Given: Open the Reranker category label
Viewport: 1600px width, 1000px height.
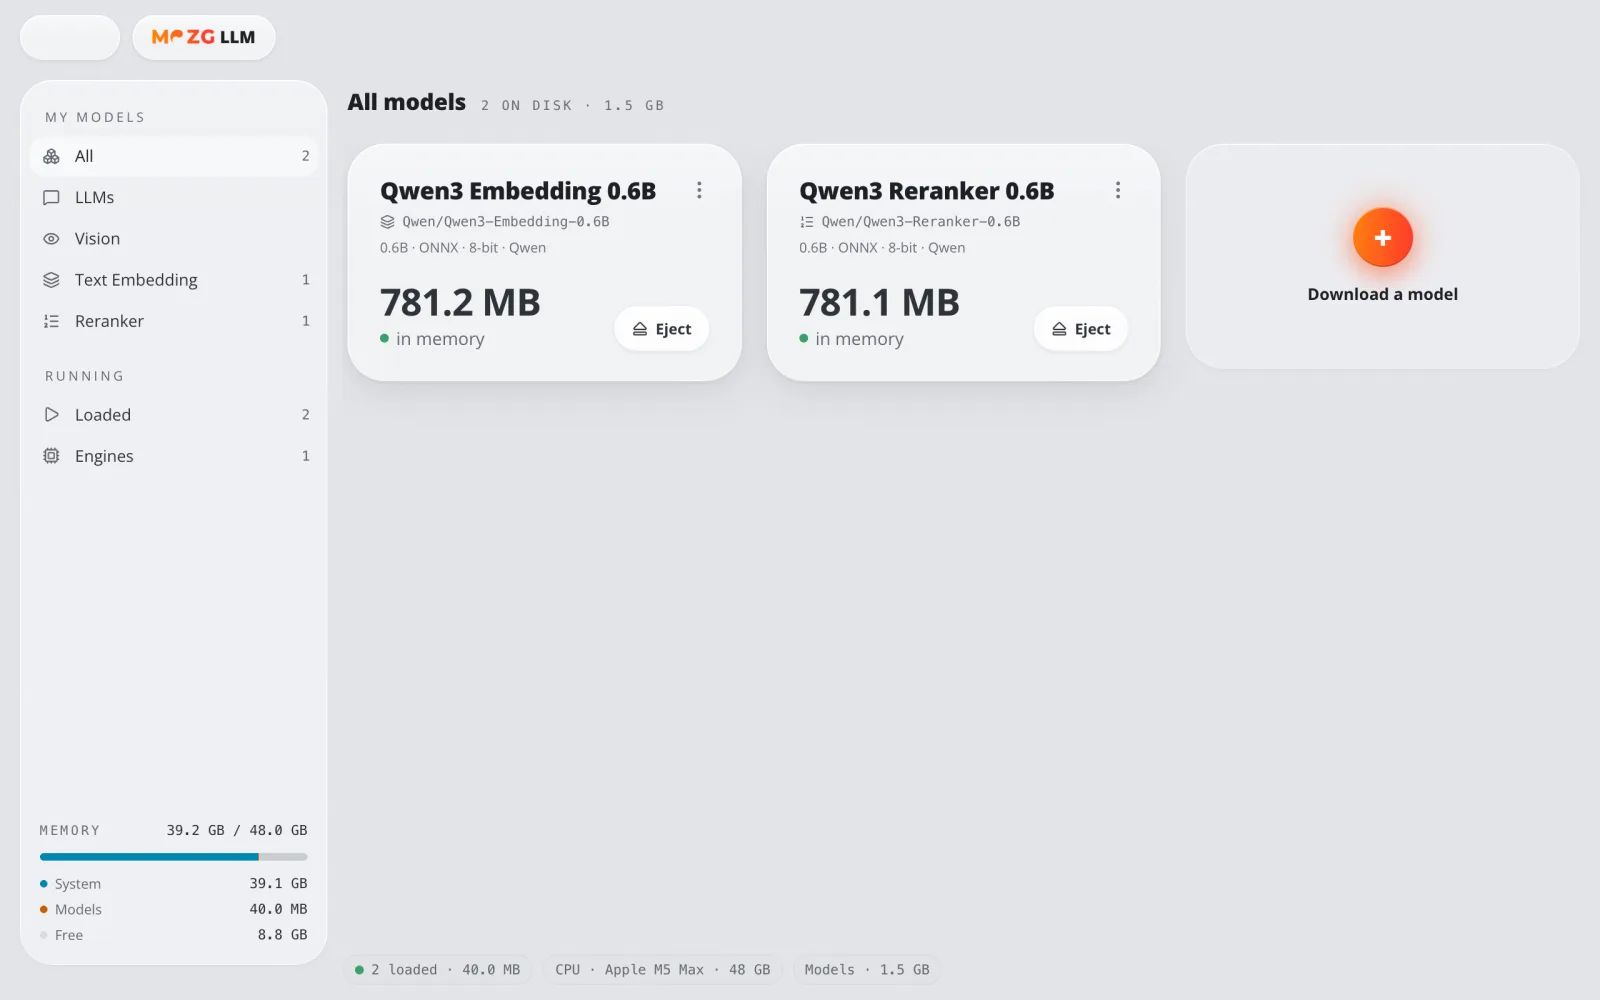Looking at the screenshot, I should (109, 321).
